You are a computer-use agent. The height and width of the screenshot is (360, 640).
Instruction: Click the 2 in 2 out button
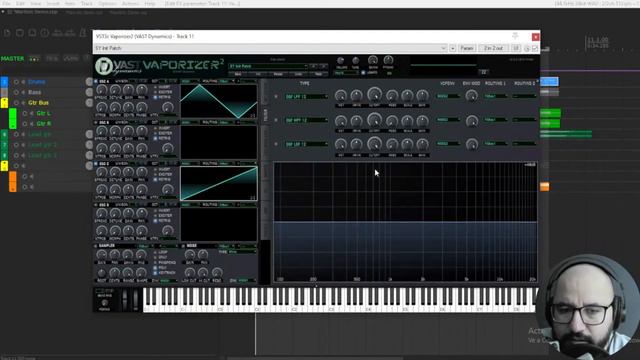pos(493,48)
